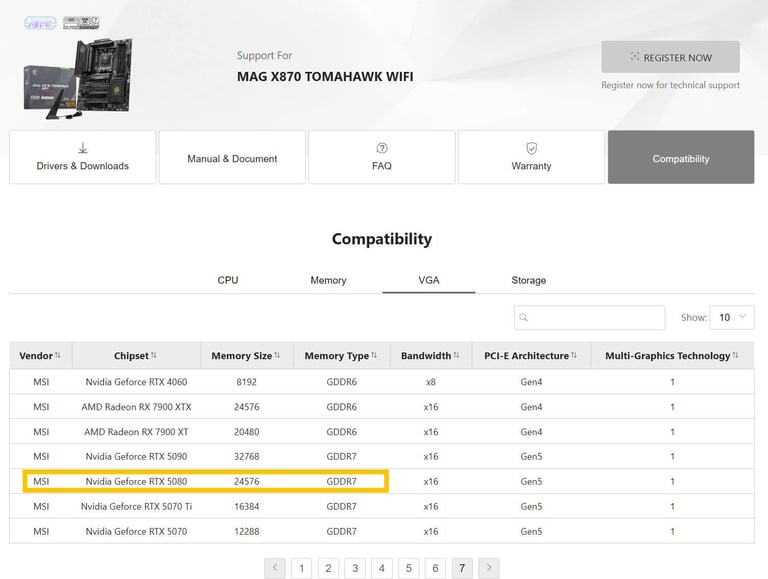The width and height of the screenshot is (768, 579).
Task: Click the PCI-E Architecture header label
Action: coord(527,356)
